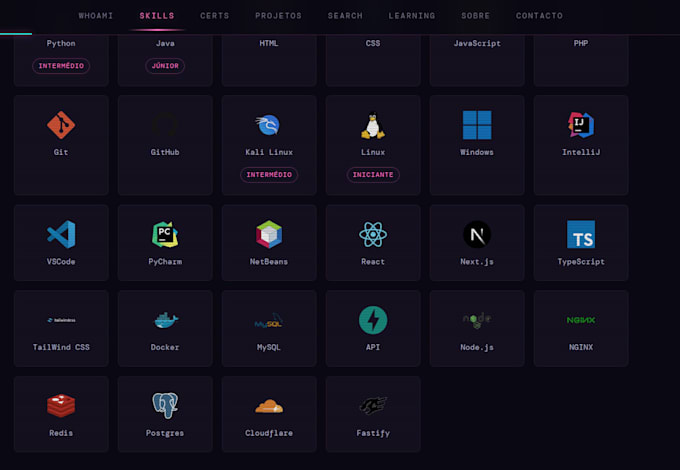Click the INTERMÉDIO badge under Python
This screenshot has width=680, height=470.
pos(61,66)
